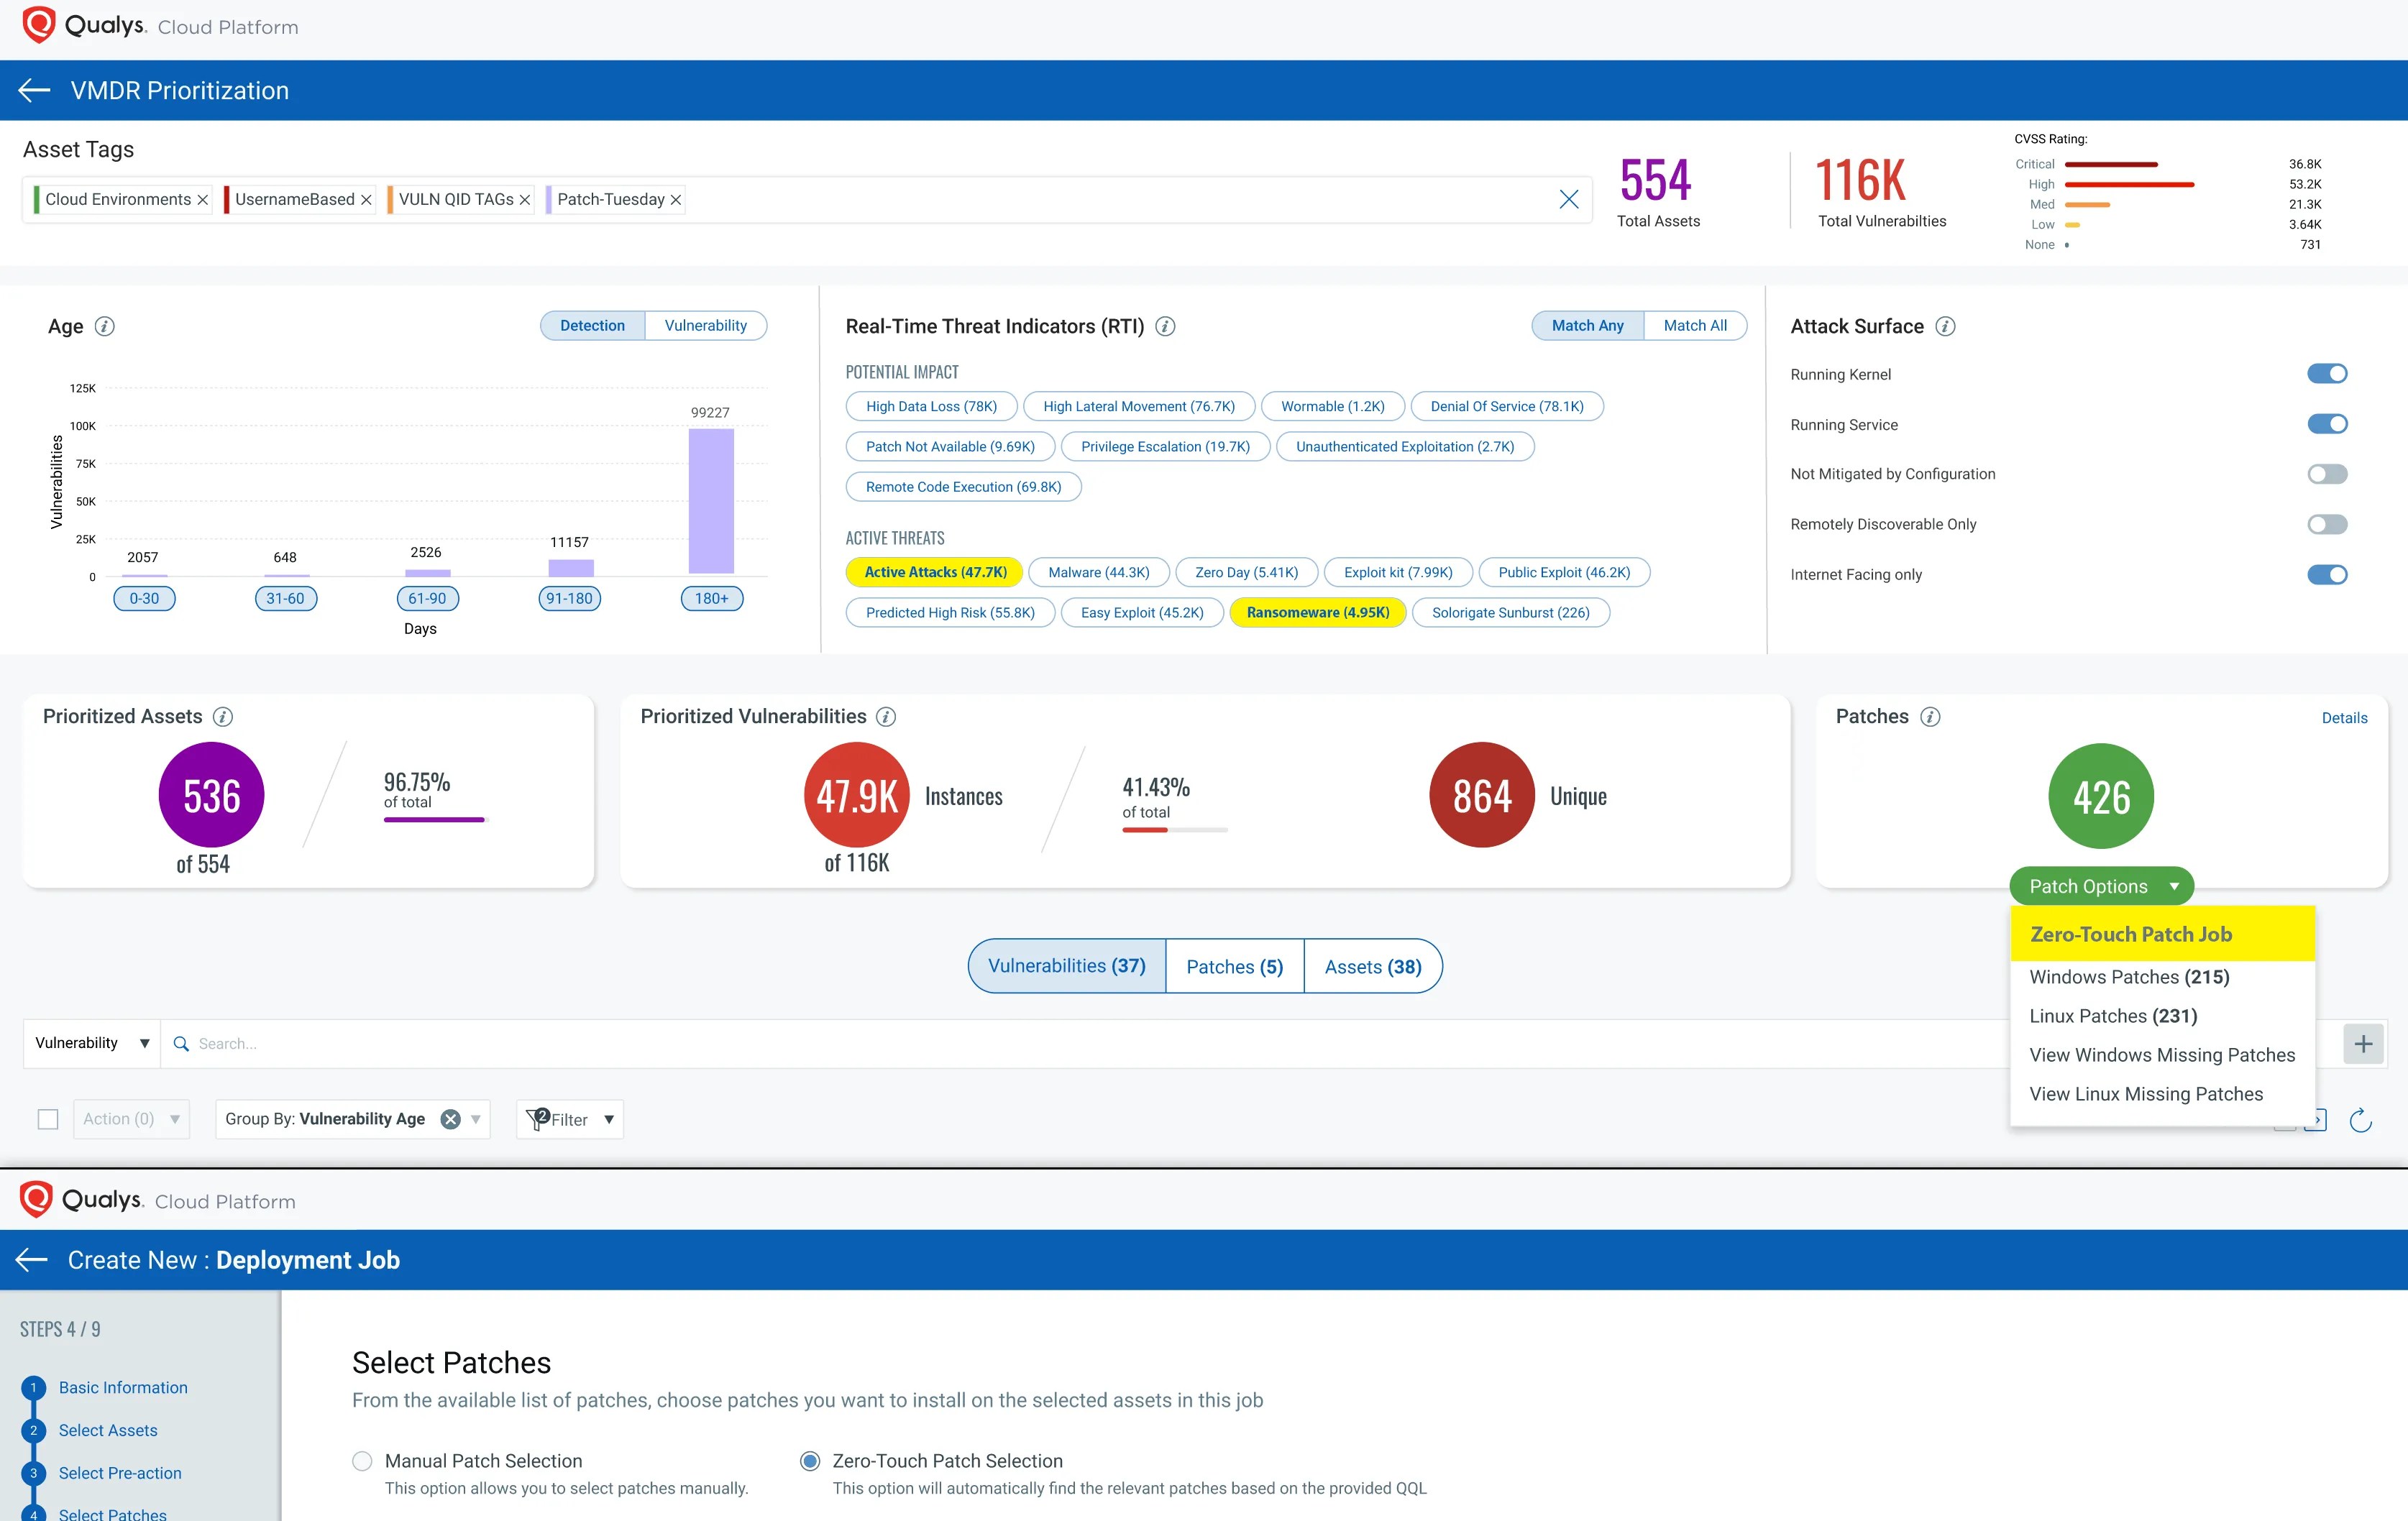The height and width of the screenshot is (1521, 2408).
Task: Disable the Running Kernel toggle
Action: click(2327, 373)
